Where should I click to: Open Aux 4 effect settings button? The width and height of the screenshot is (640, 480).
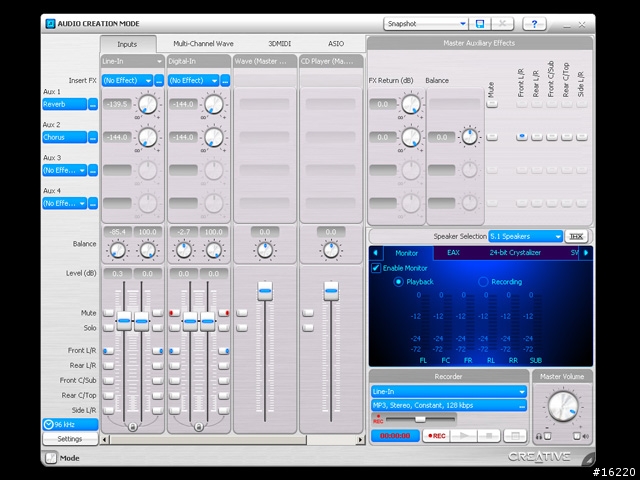click(x=93, y=203)
